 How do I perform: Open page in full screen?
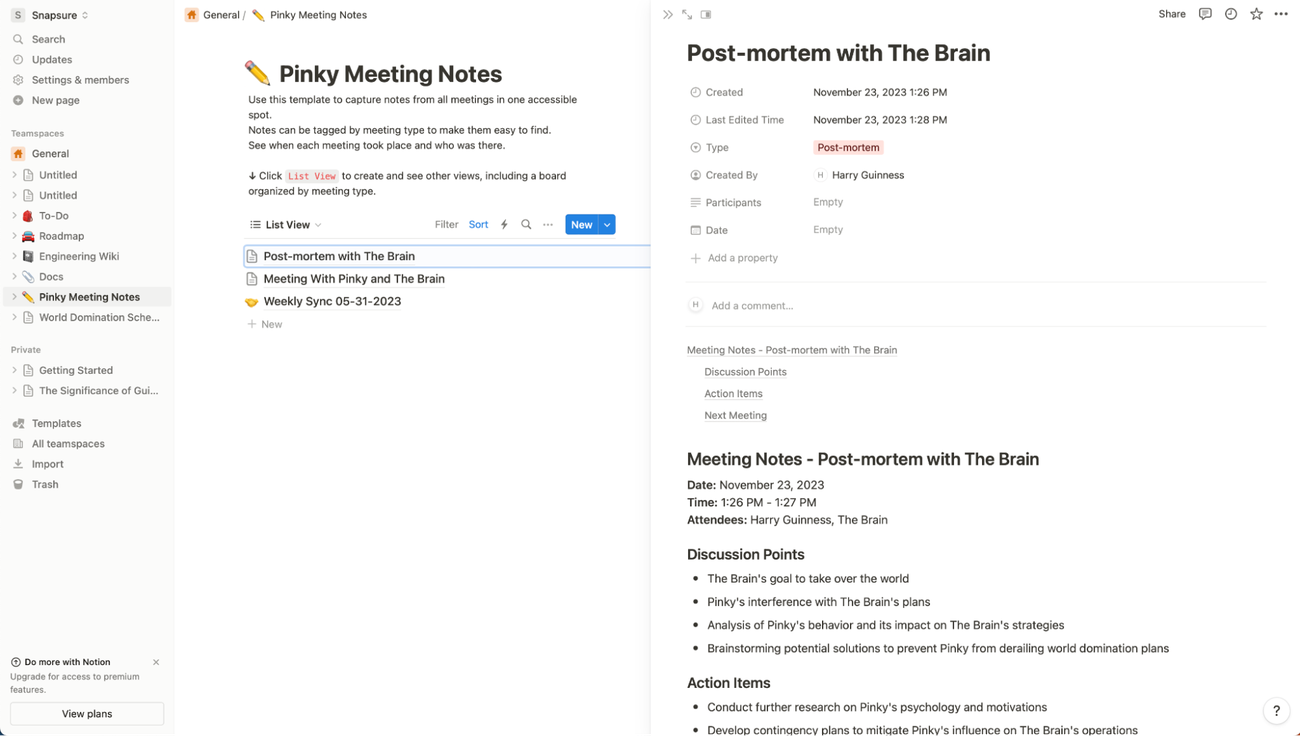tap(687, 15)
